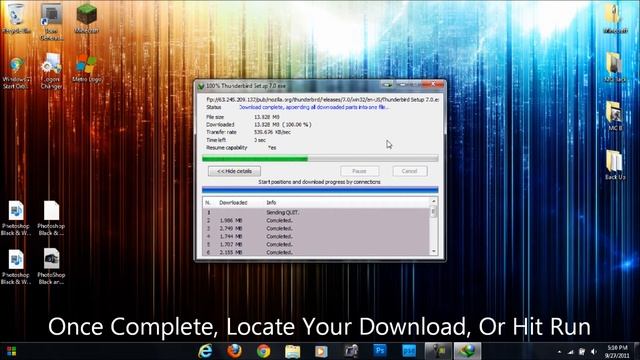This screenshot has width=640, height=360.
Task: Open the Windows 7 Start Orb desktop icon
Action: (16, 73)
